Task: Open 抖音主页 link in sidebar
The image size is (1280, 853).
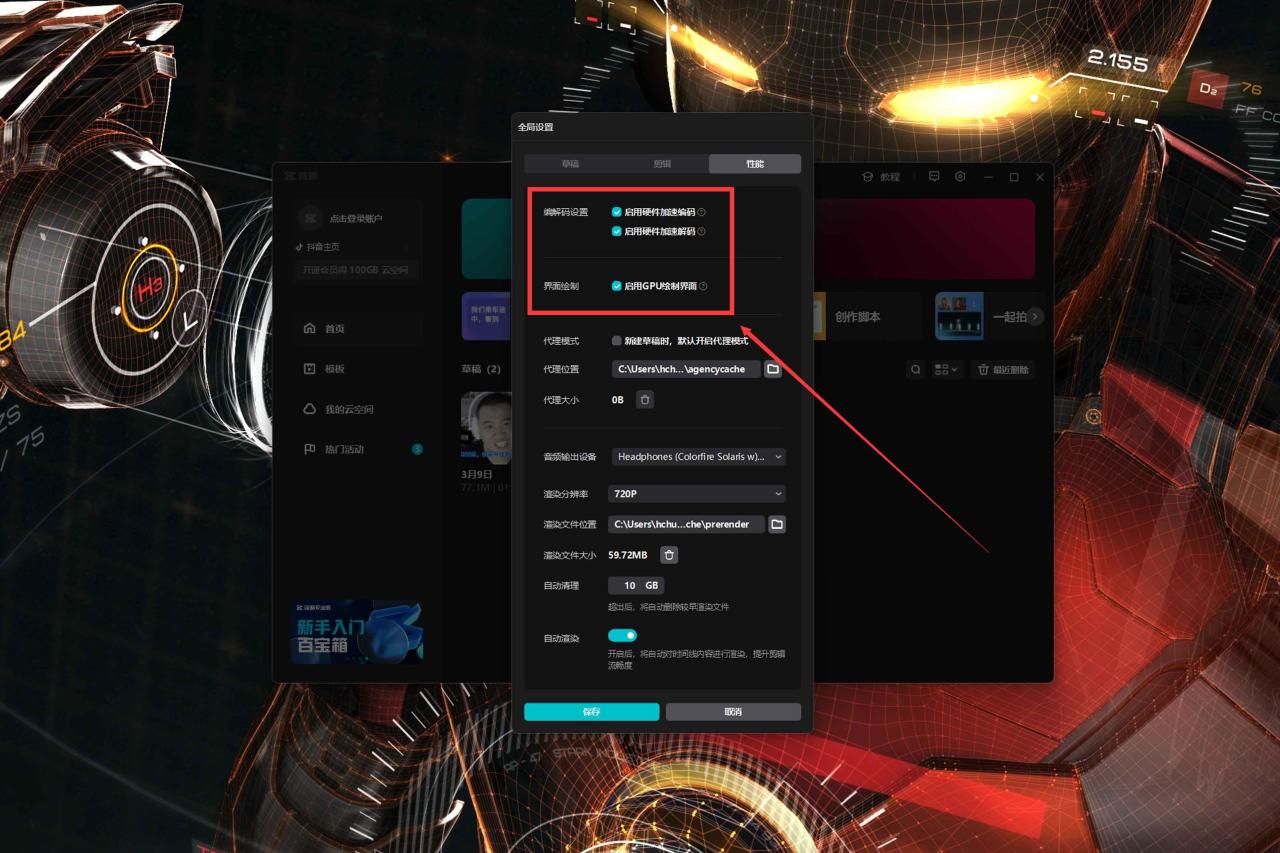Action: point(317,247)
